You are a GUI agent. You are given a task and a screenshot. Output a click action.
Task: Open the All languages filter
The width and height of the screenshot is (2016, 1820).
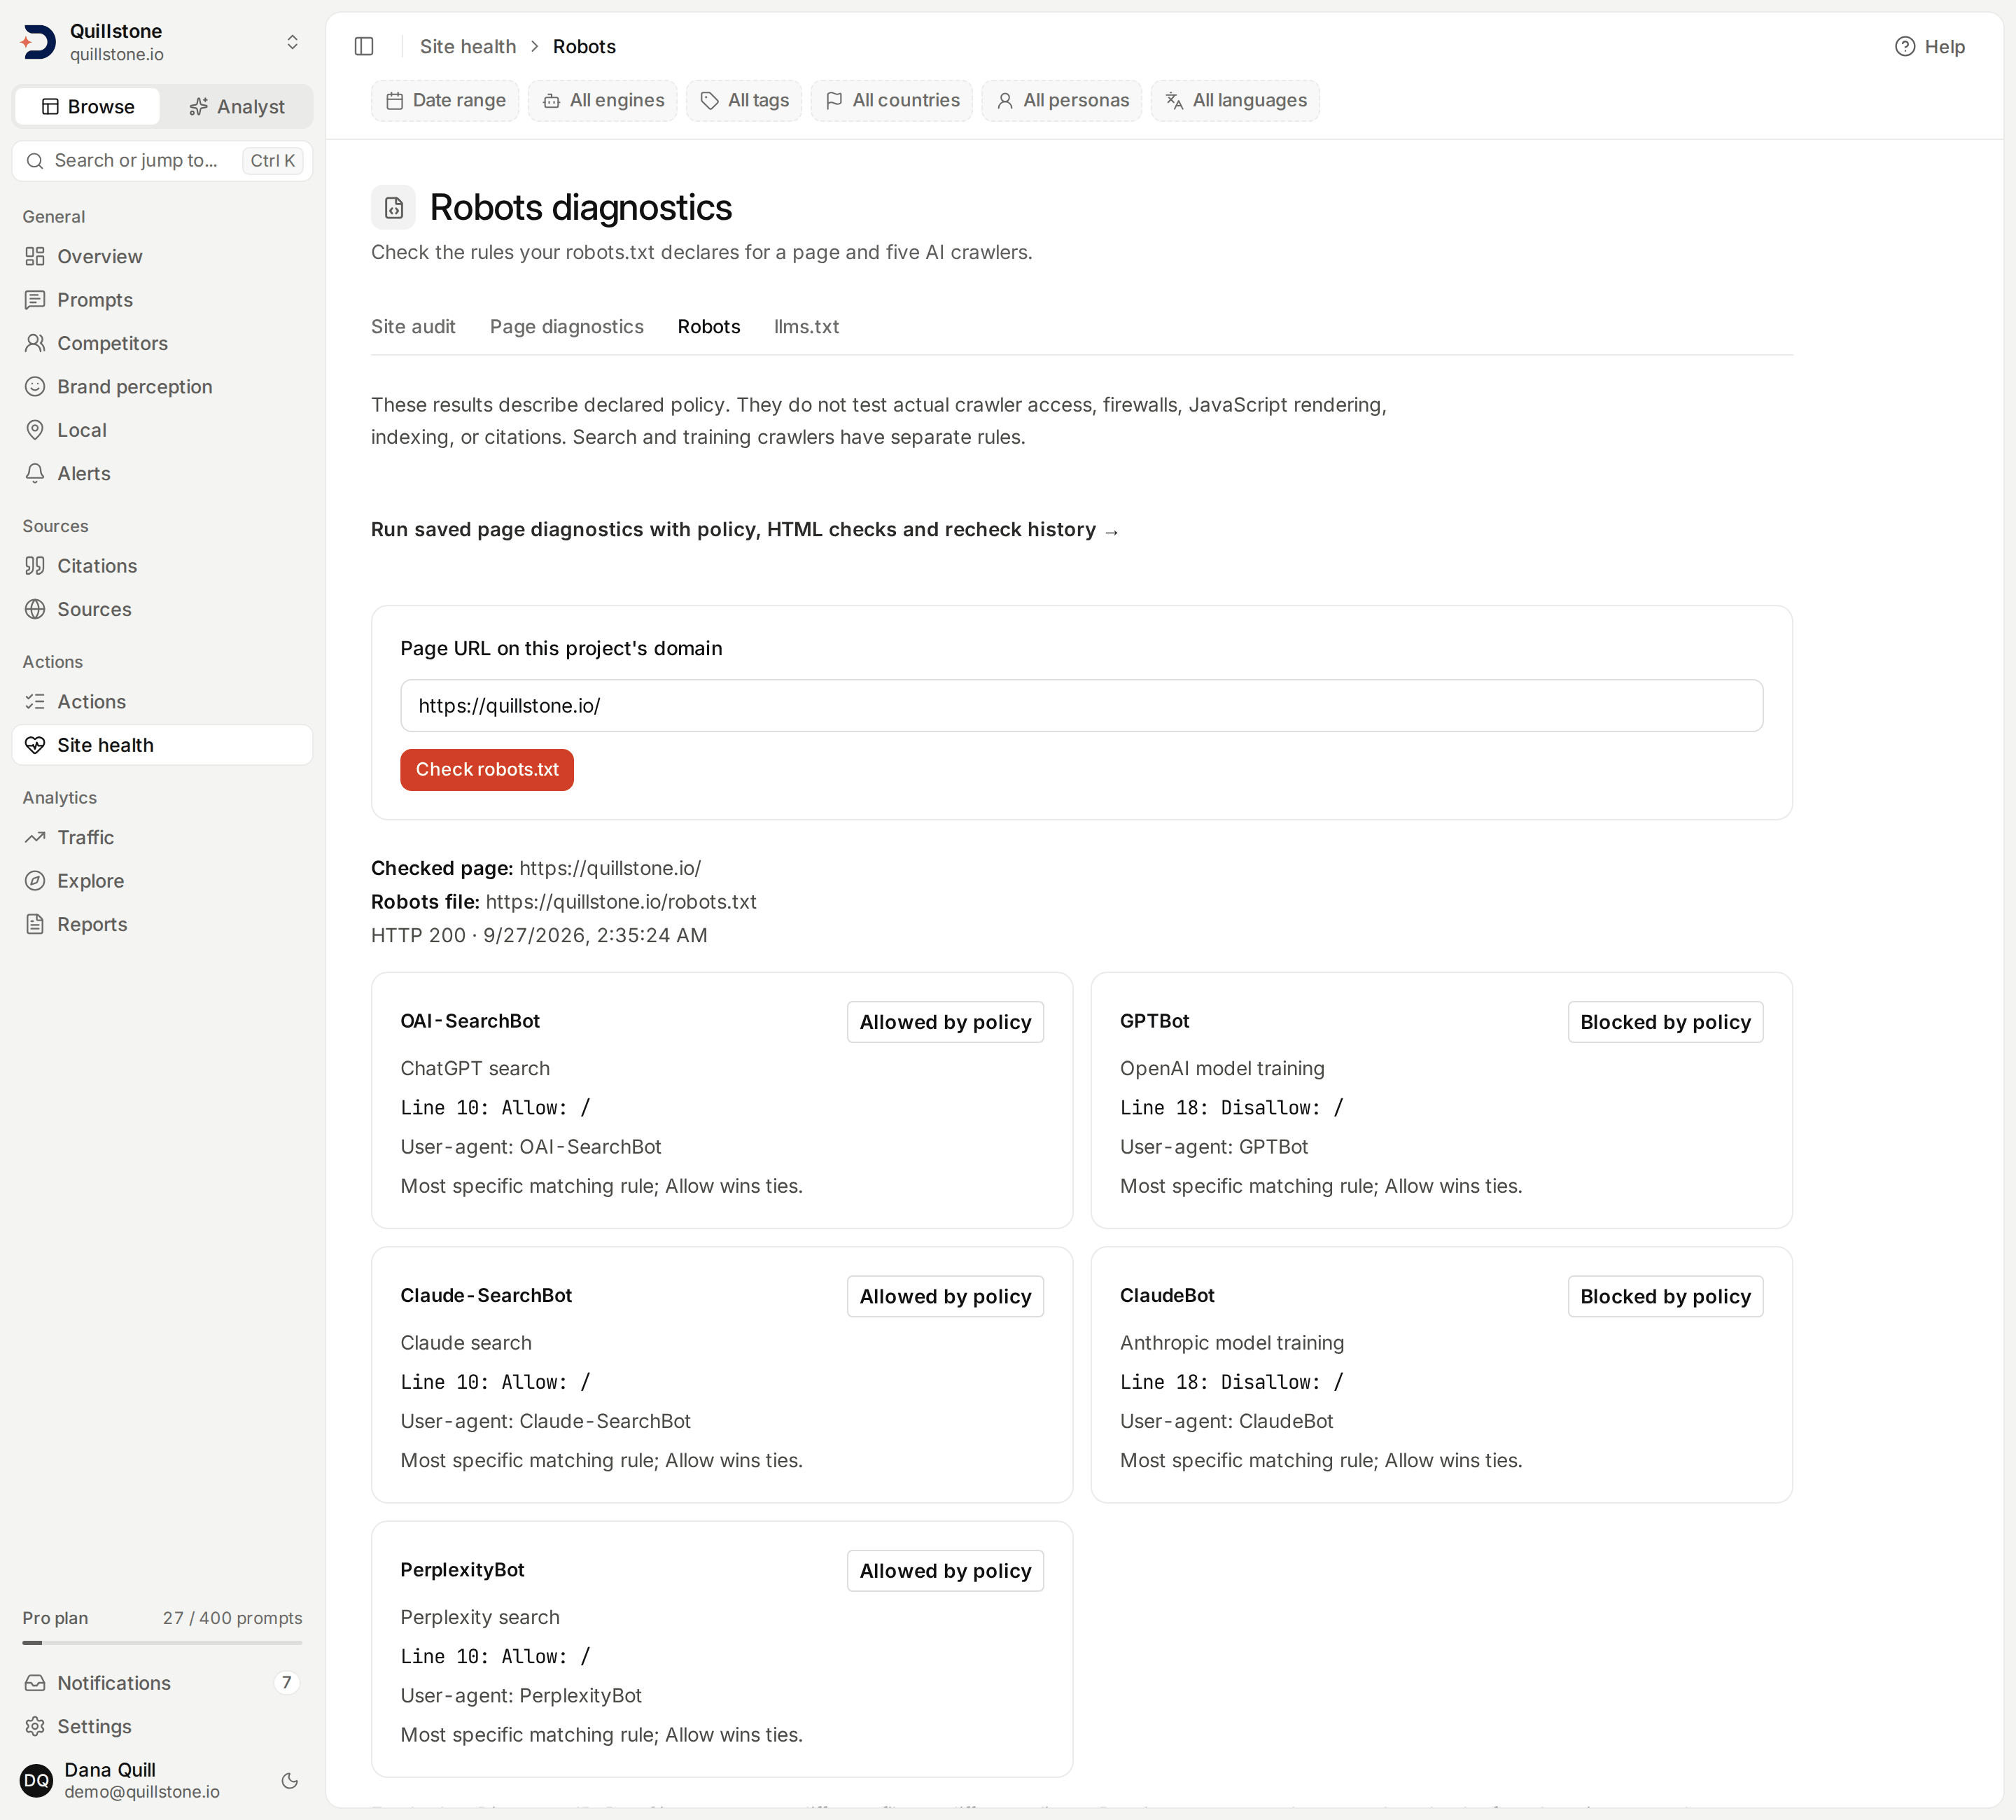(1235, 100)
